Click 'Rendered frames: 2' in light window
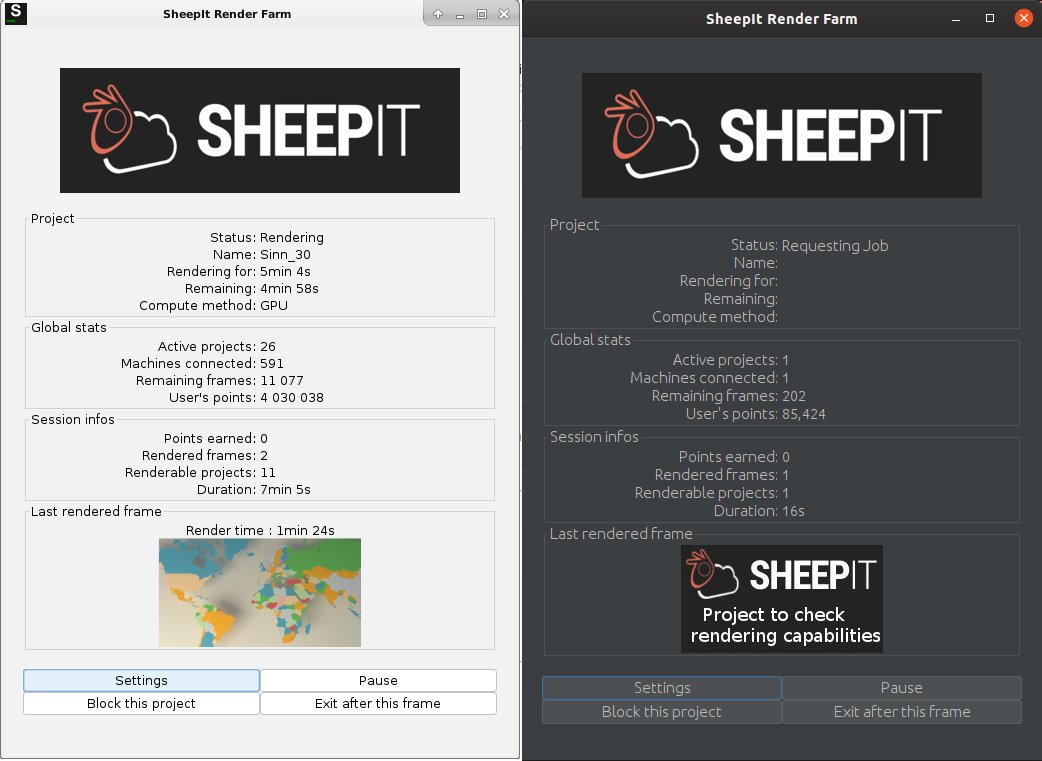The height and width of the screenshot is (761, 1042). click(205, 455)
